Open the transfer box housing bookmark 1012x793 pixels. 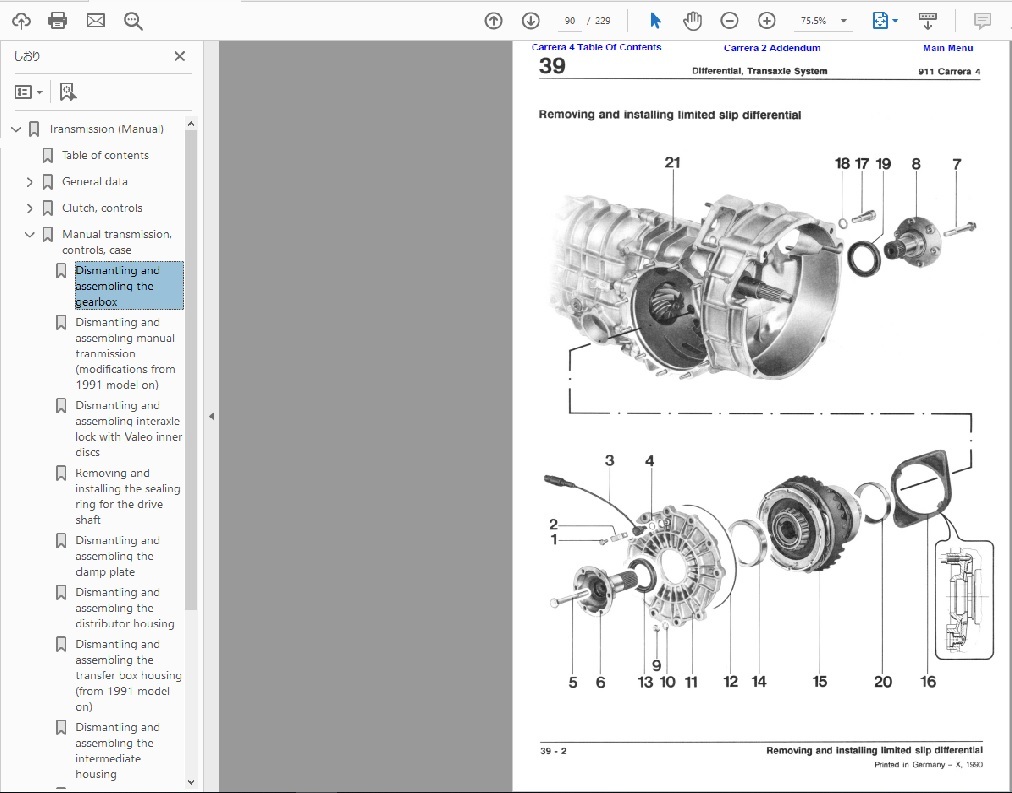128,676
